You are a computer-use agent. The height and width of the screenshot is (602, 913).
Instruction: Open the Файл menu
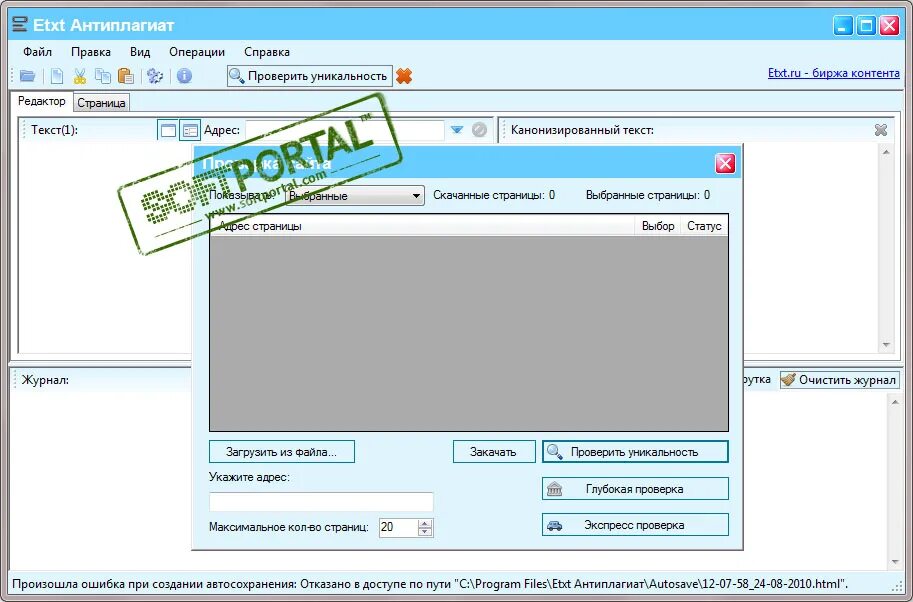click(37, 52)
